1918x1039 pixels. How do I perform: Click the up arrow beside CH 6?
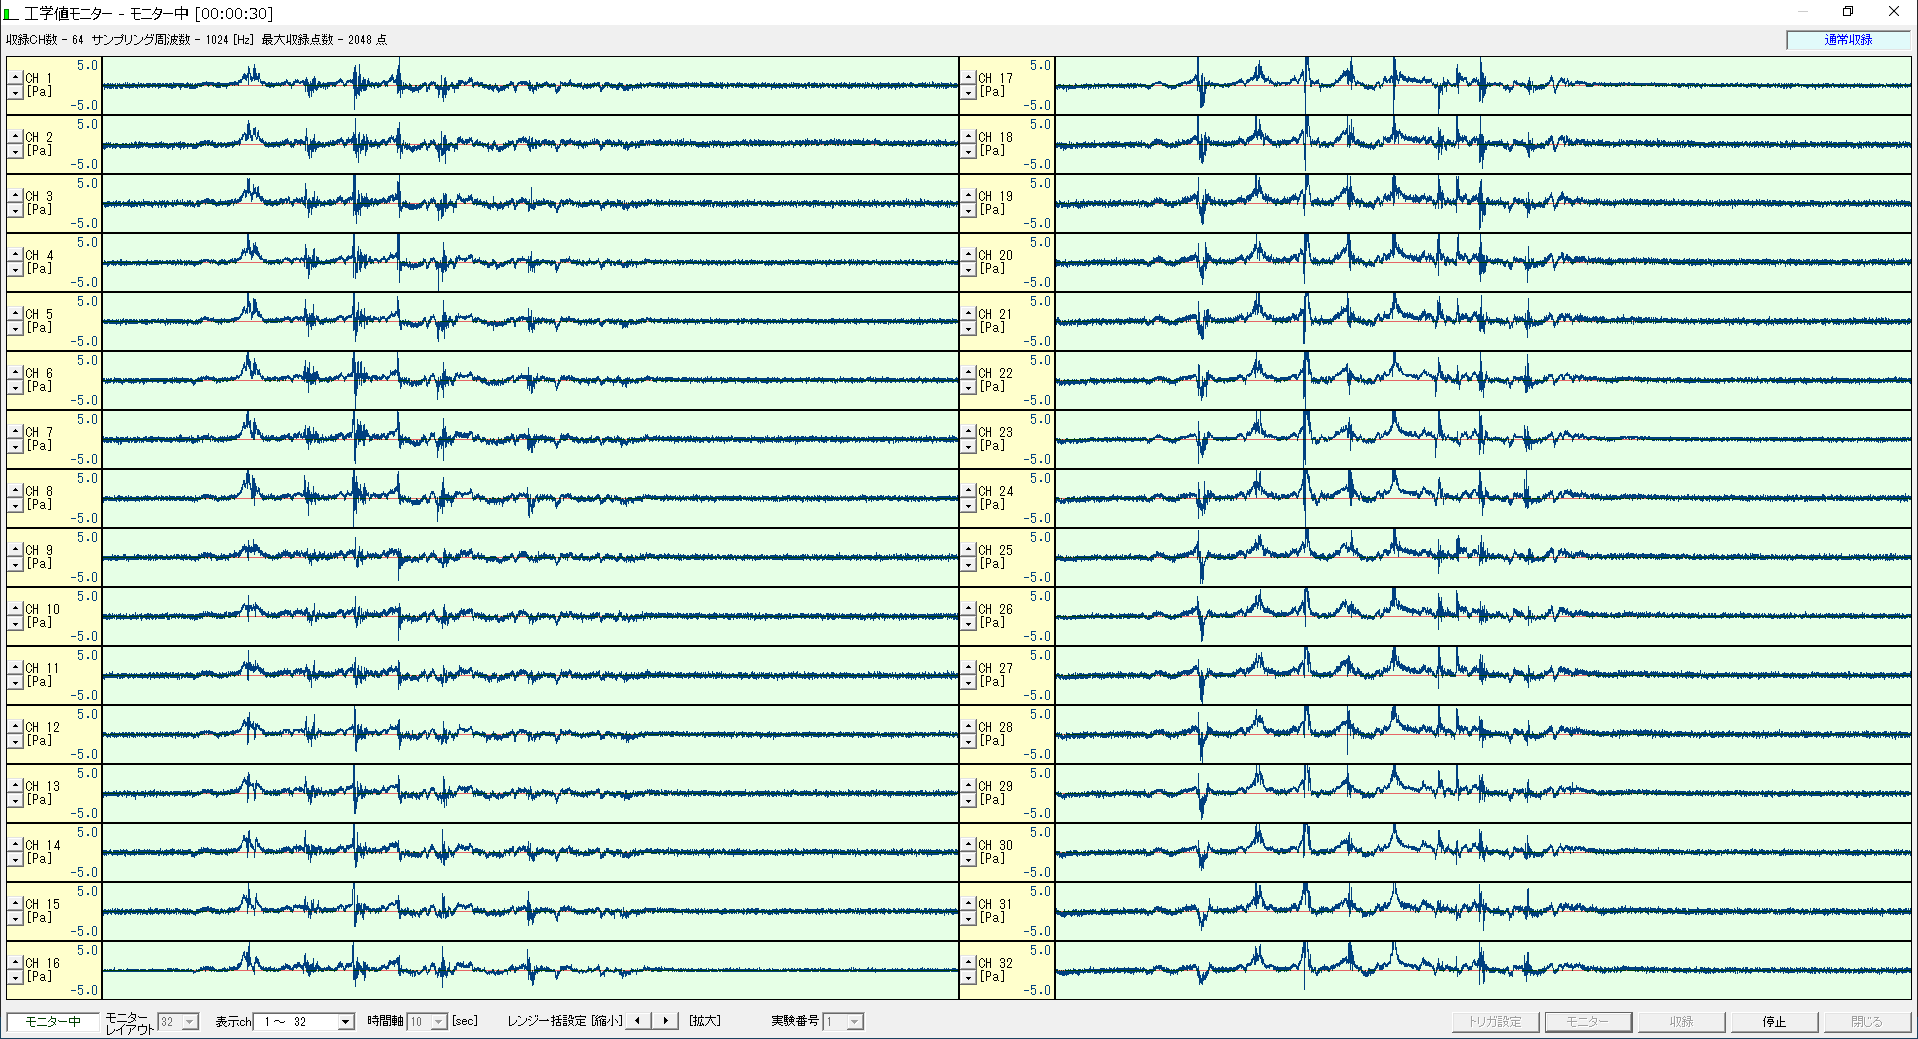coord(15,373)
